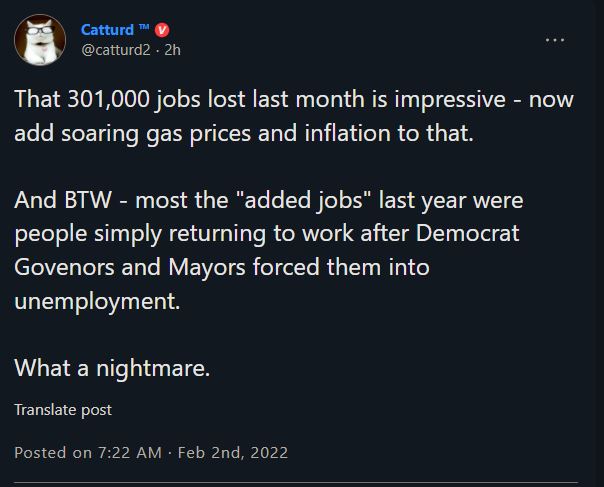The width and height of the screenshot is (604, 487).
Task: Click the Translate post link
Action: pyautogui.click(x=63, y=410)
